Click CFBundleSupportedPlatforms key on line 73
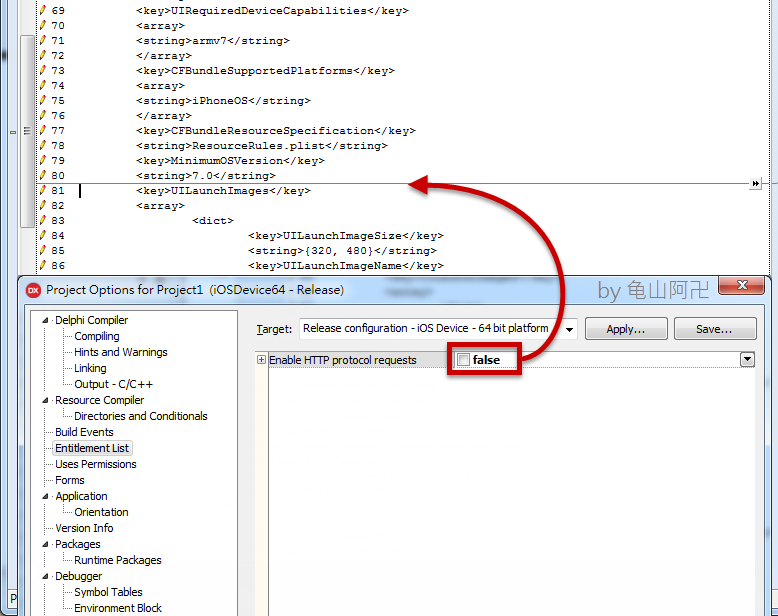 [x=265, y=71]
